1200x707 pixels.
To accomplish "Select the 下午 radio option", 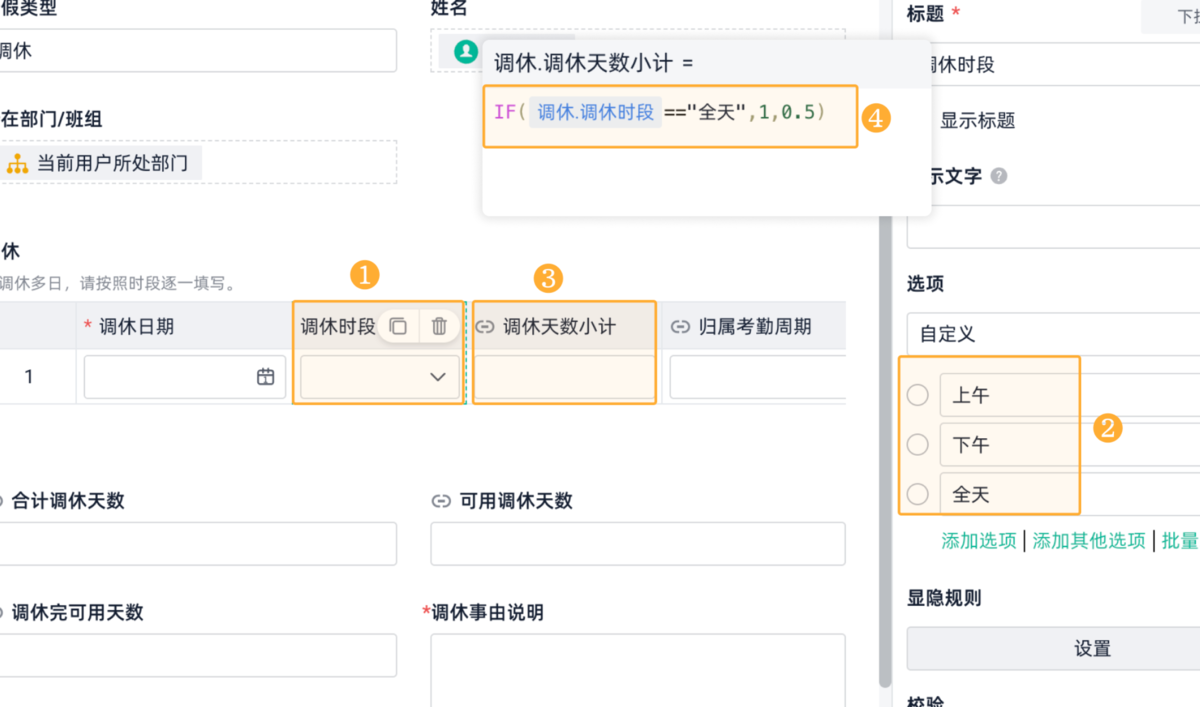I will click(x=917, y=444).
